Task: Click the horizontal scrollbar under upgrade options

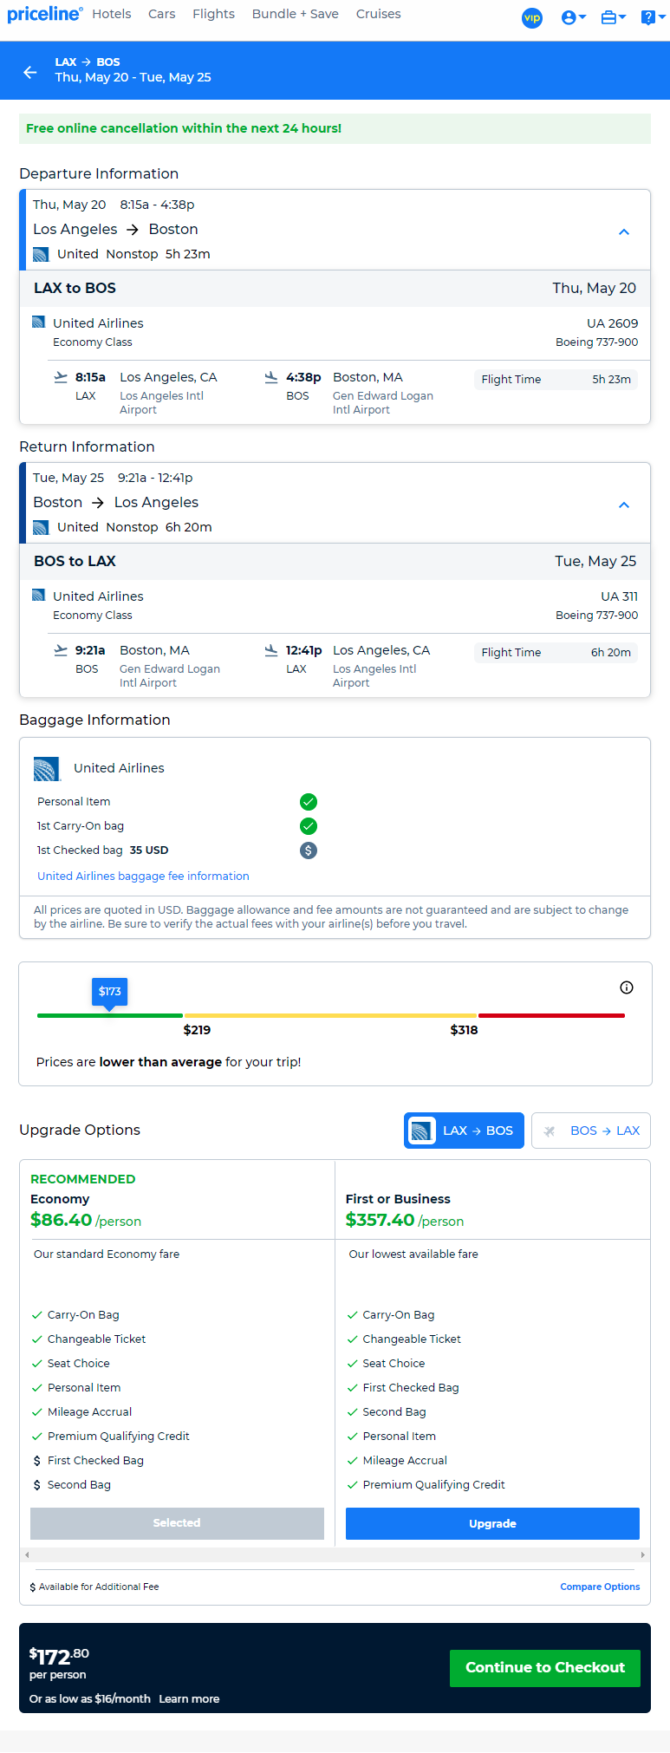Action: 335,1555
